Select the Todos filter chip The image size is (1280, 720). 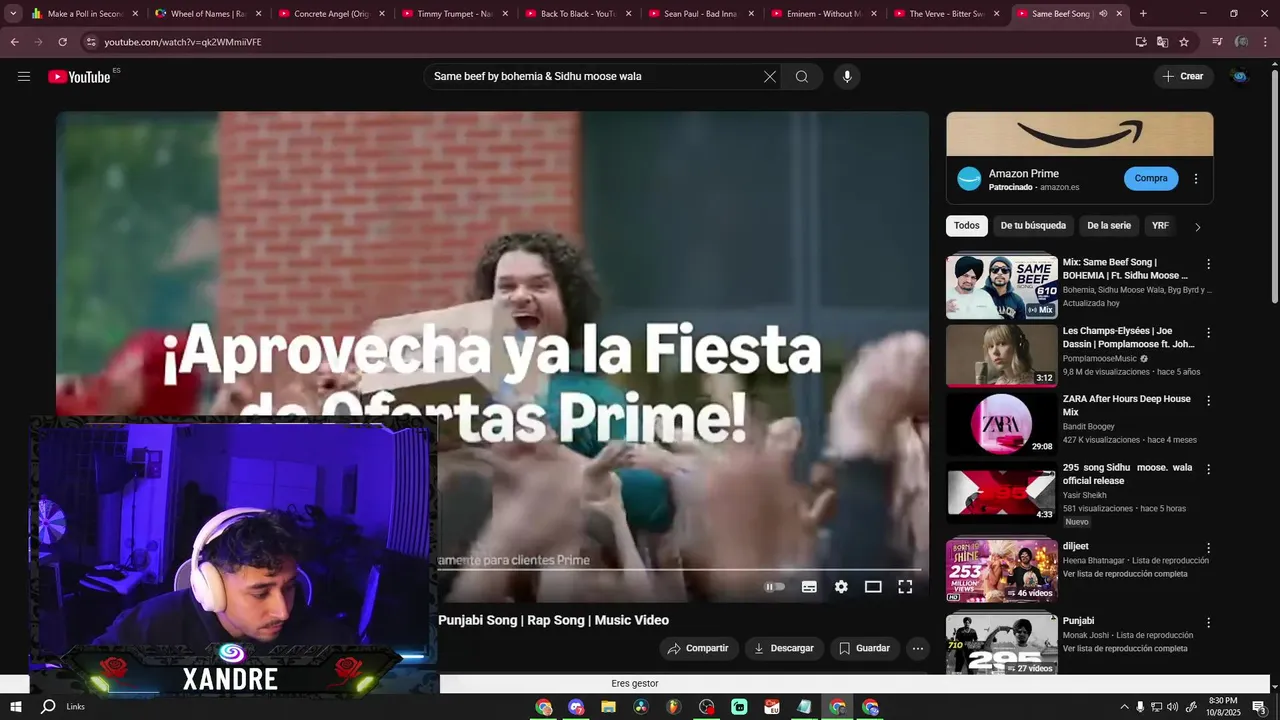967,226
